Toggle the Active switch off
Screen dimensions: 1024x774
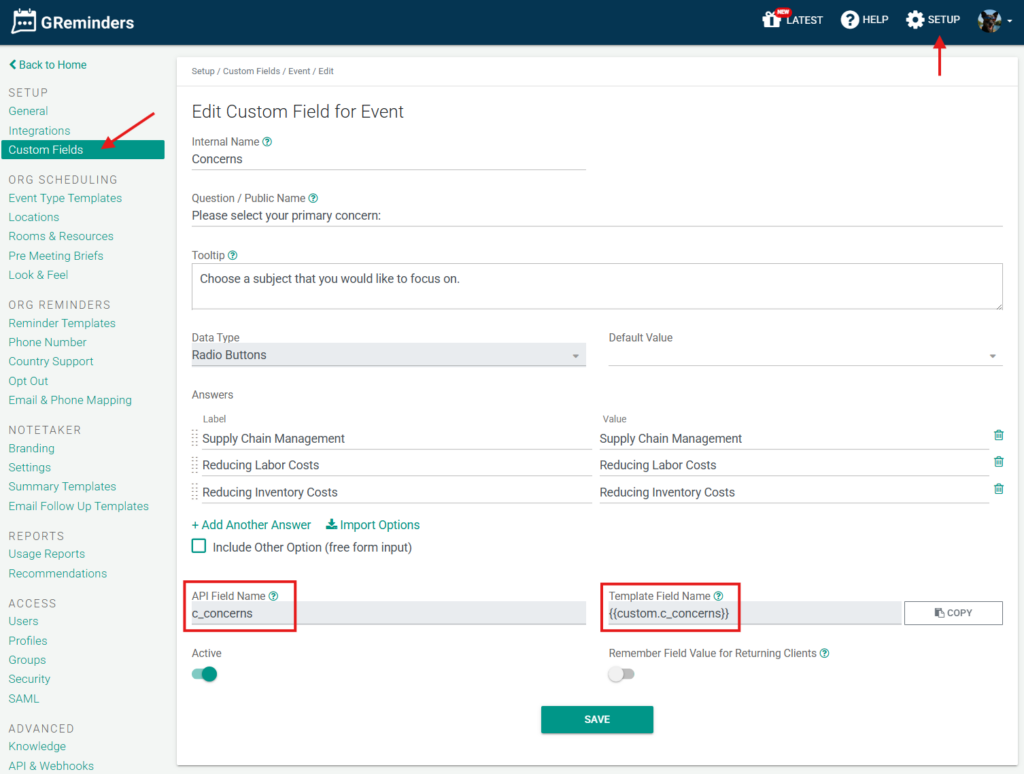tap(205, 674)
